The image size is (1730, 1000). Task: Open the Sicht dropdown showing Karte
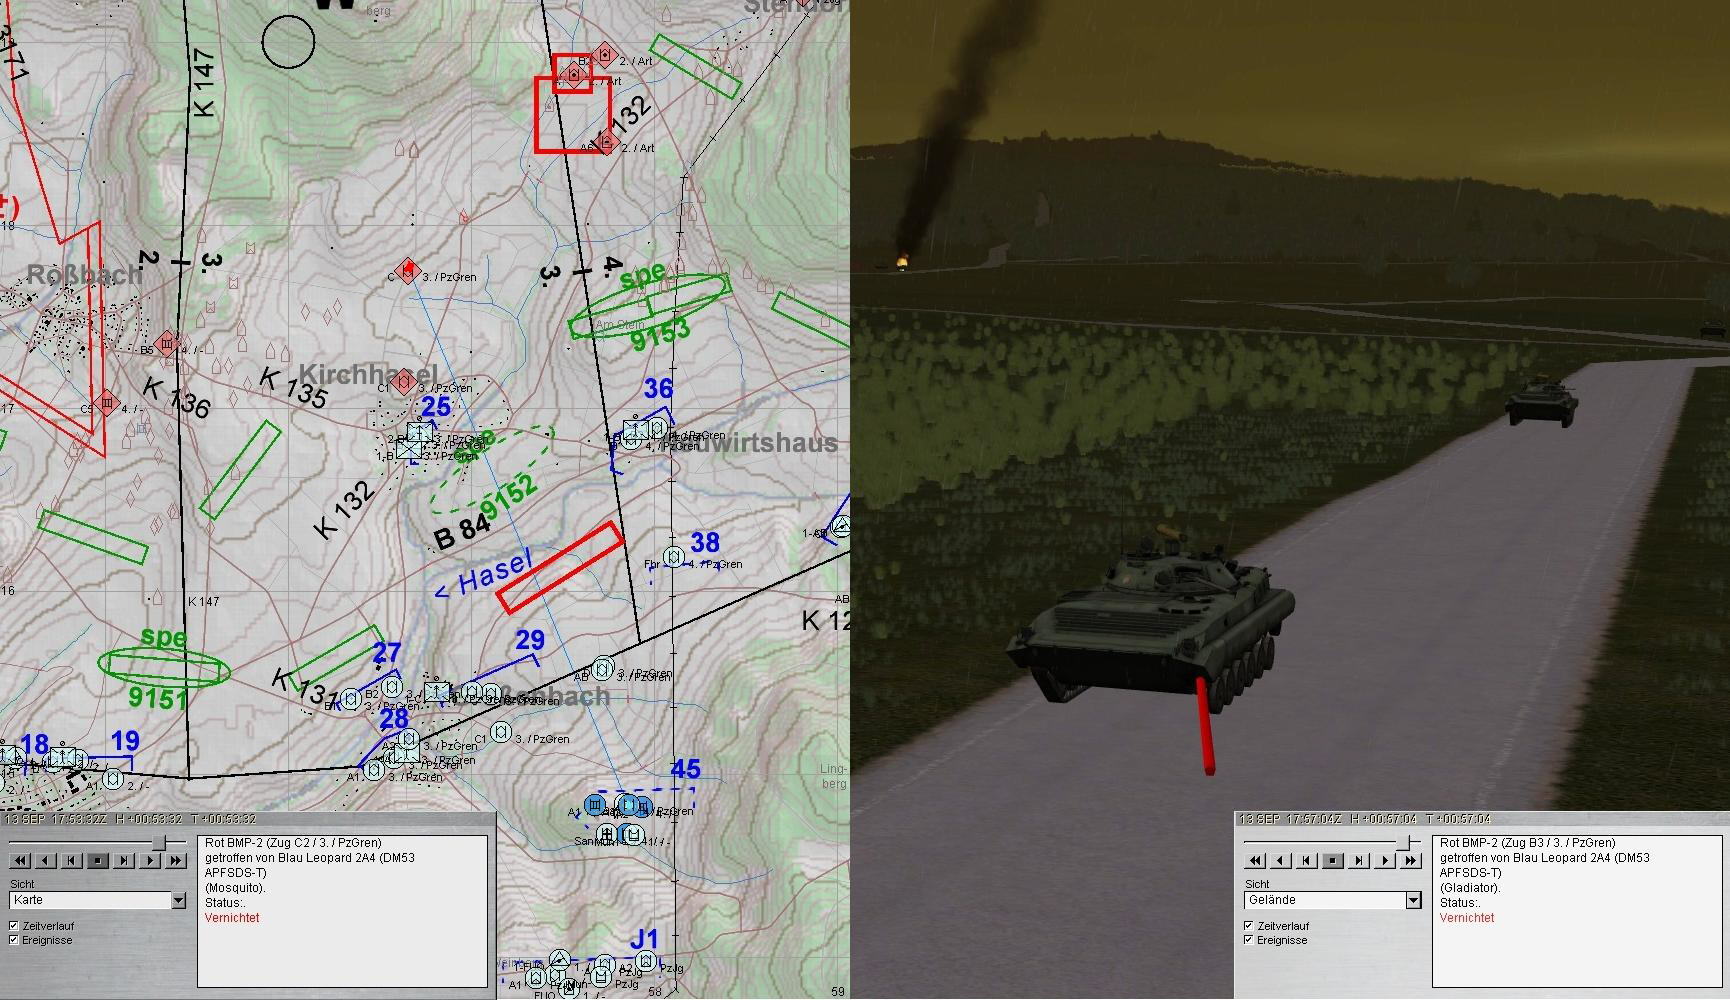click(x=178, y=901)
